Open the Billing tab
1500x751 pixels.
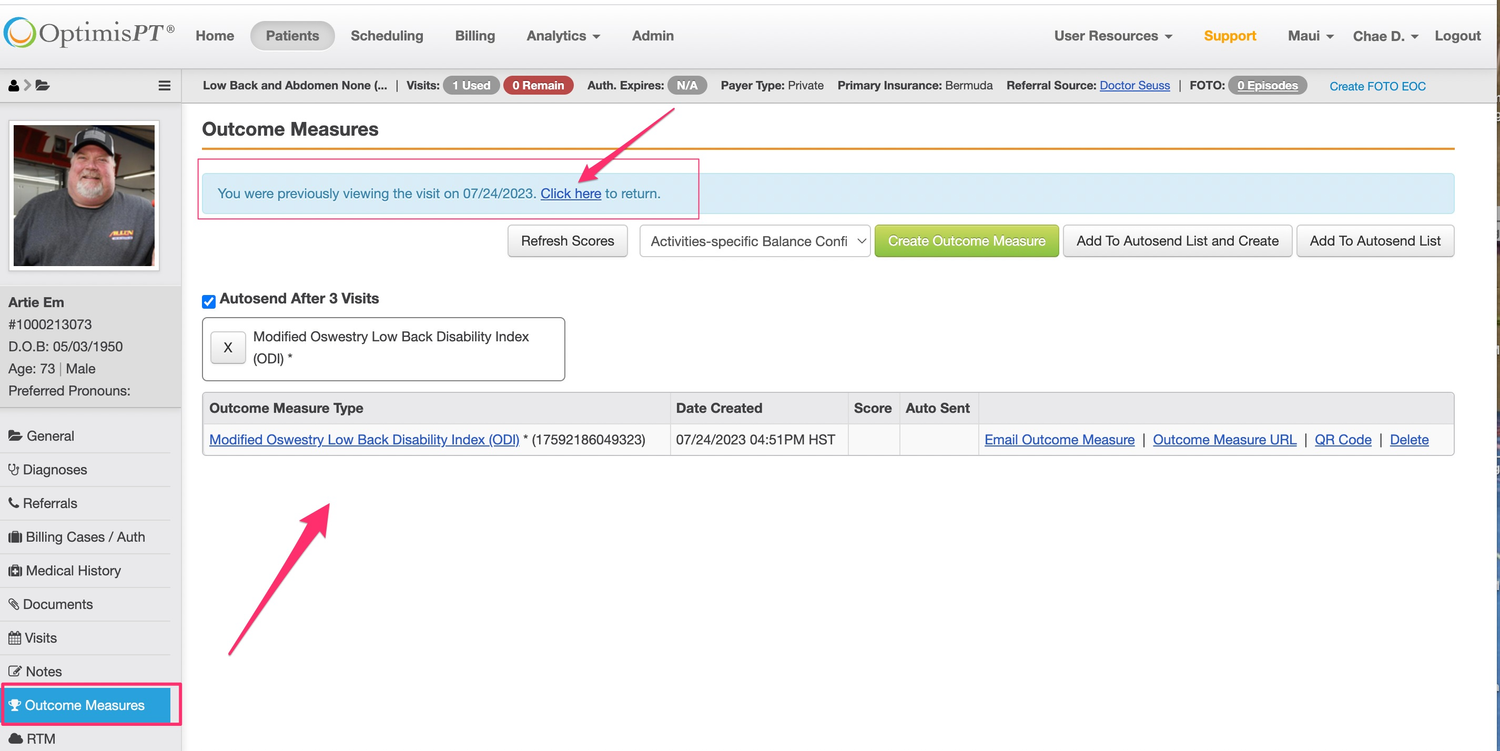[x=475, y=36]
